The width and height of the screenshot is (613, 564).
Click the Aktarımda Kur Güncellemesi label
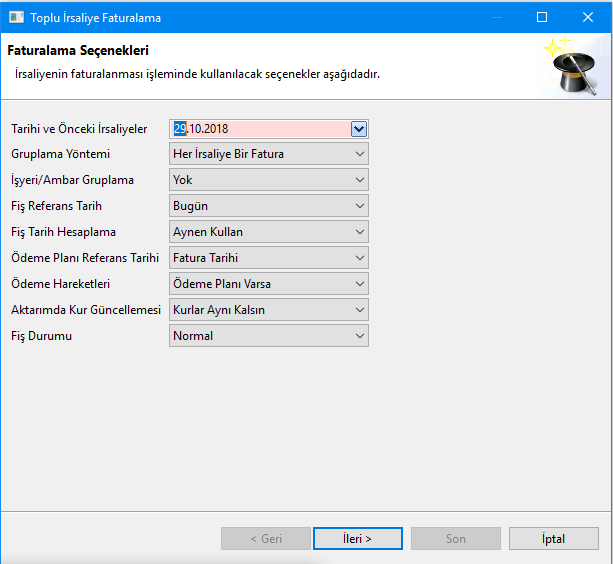click(86, 310)
